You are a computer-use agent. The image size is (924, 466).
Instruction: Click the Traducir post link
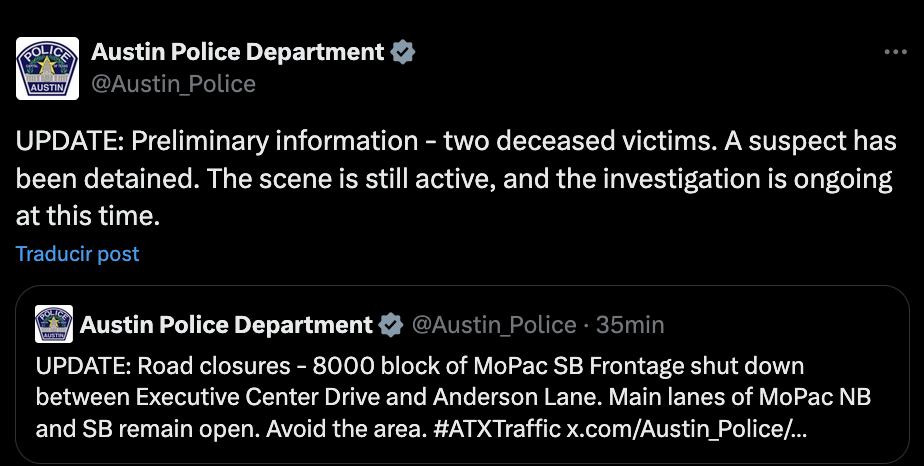click(77, 254)
